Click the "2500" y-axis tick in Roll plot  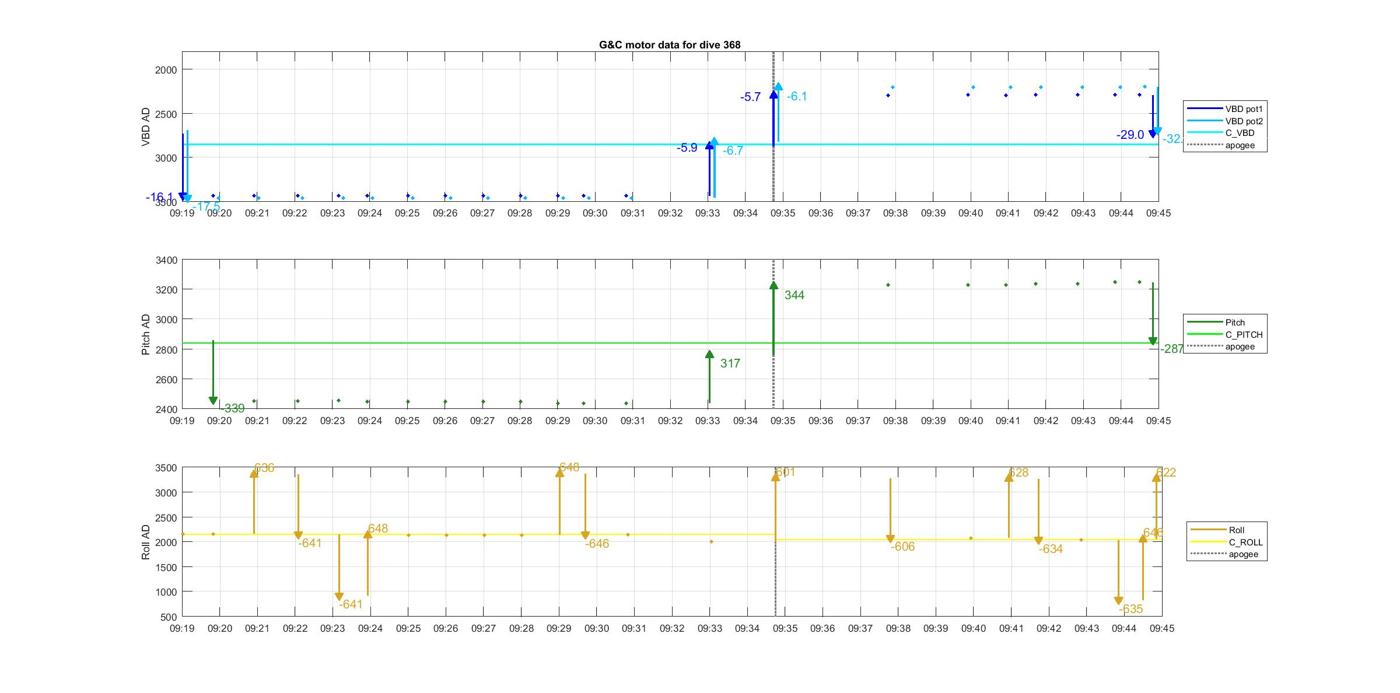[x=166, y=518]
